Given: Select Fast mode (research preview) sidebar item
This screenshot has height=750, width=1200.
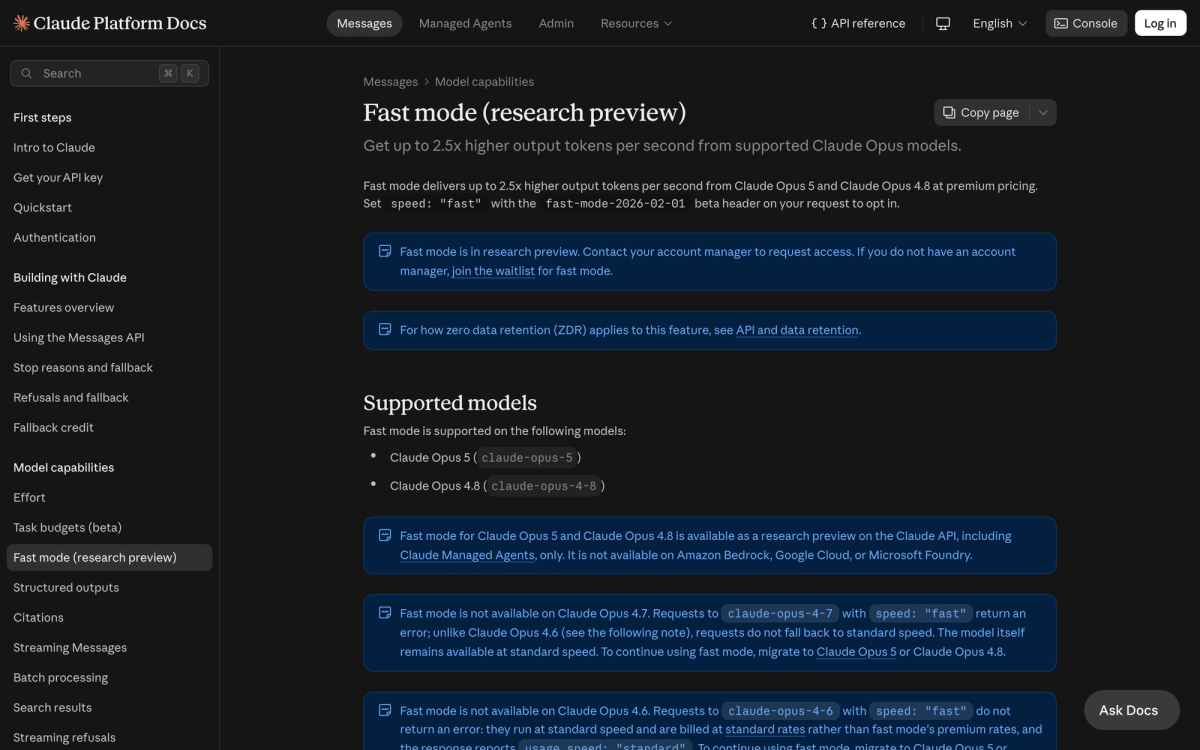Looking at the screenshot, I should pyautogui.click(x=109, y=557).
